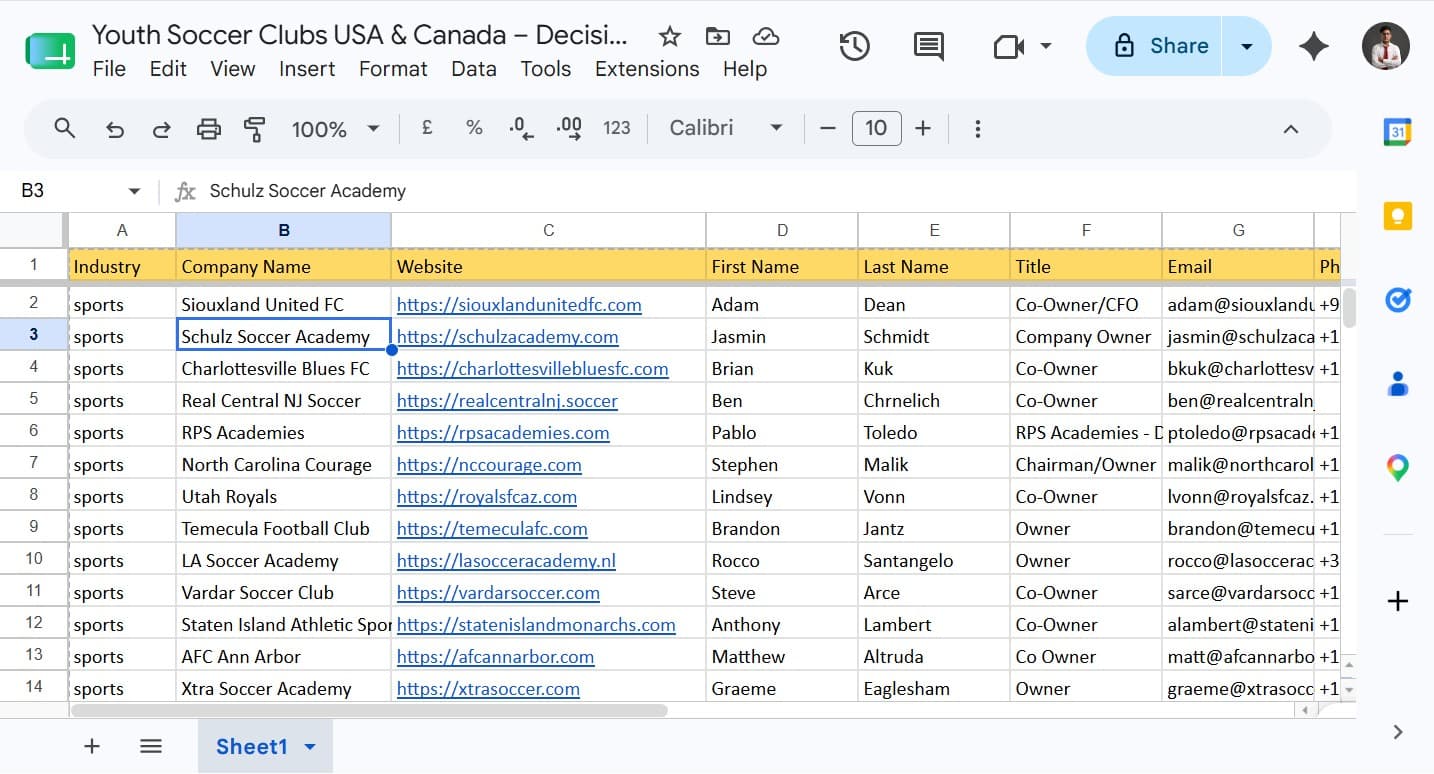Format as currency pound icon
Image resolution: width=1434 pixels, height=774 pixels.
[427, 128]
